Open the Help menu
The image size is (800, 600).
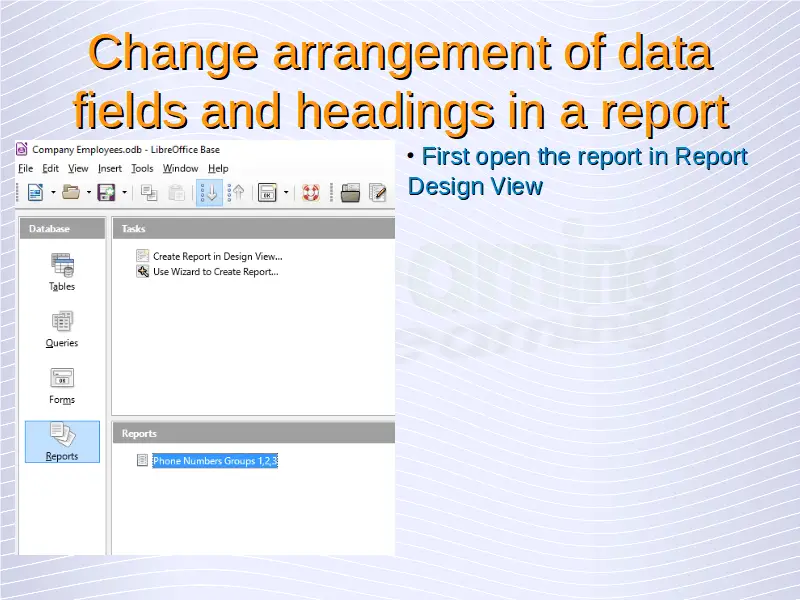(x=218, y=168)
